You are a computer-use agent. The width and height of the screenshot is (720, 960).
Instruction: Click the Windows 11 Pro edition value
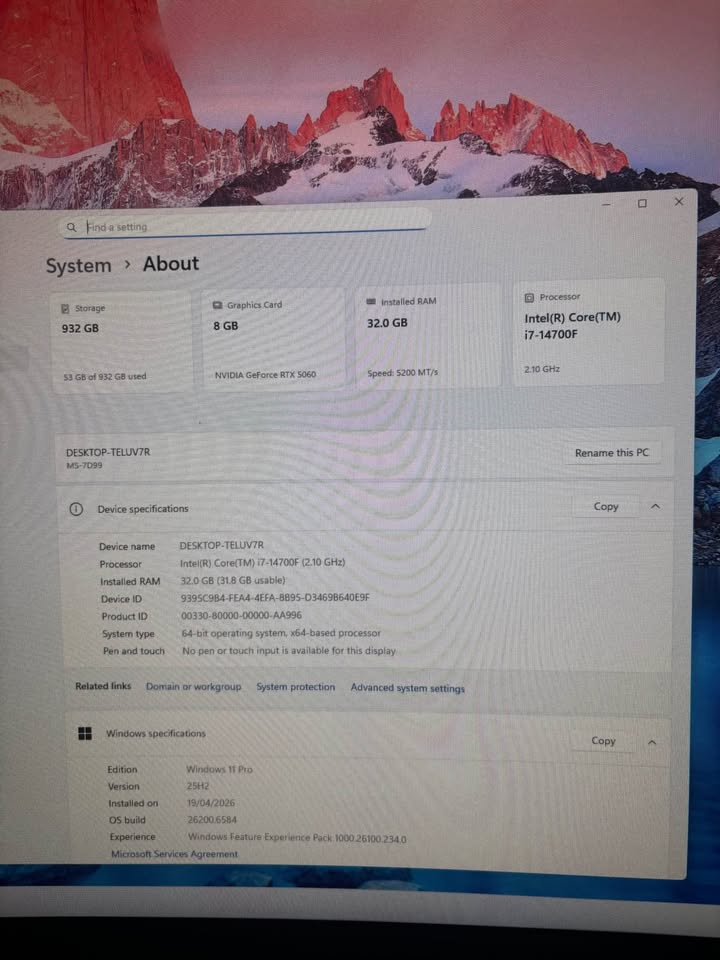pyautogui.click(x=219, y=769)
